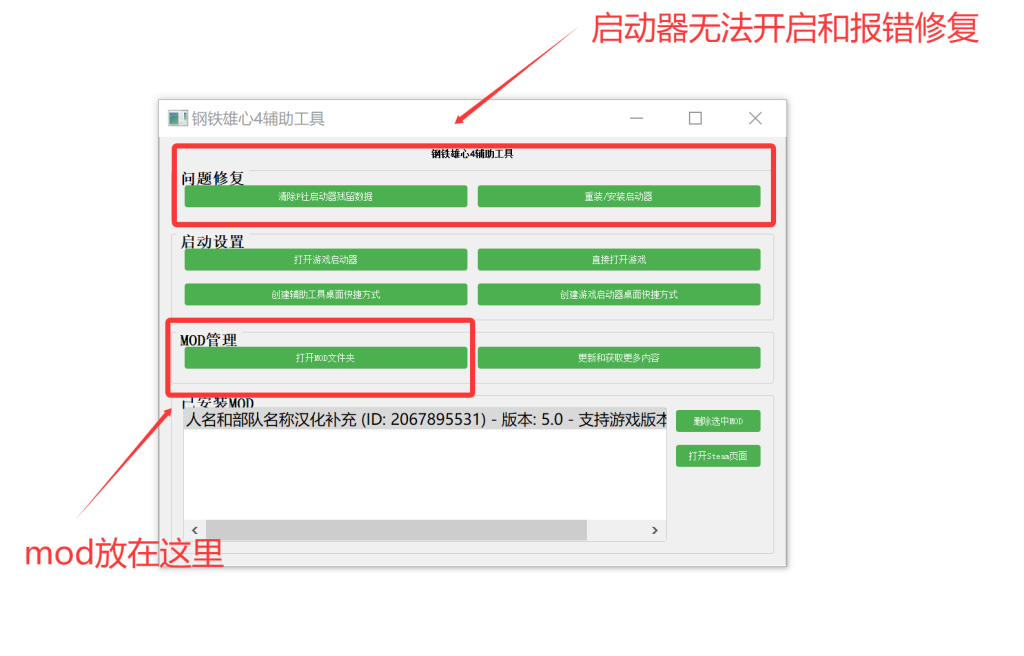Image resolution: width=1024 pixels, height=656 pixels.
Task: Click 更新和获取更多内容 button
Action: coord(618,358)
